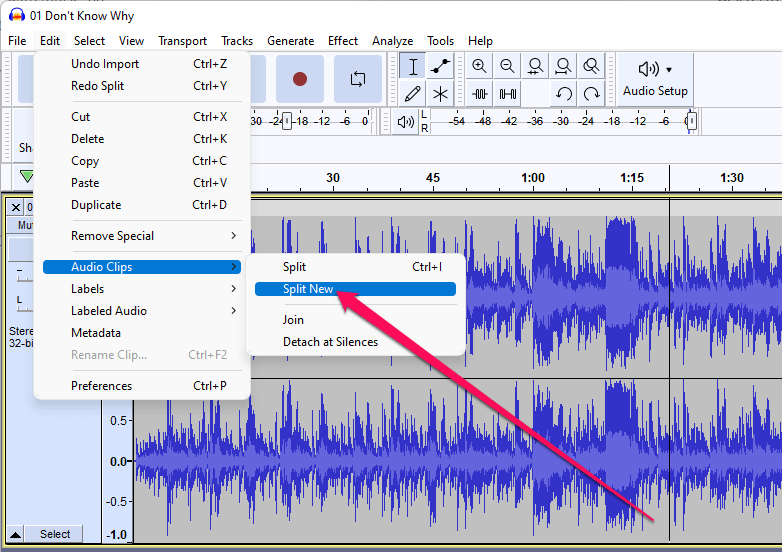
Task: Collapse the track using bottom-left arrow
Action: coord(15,535)
